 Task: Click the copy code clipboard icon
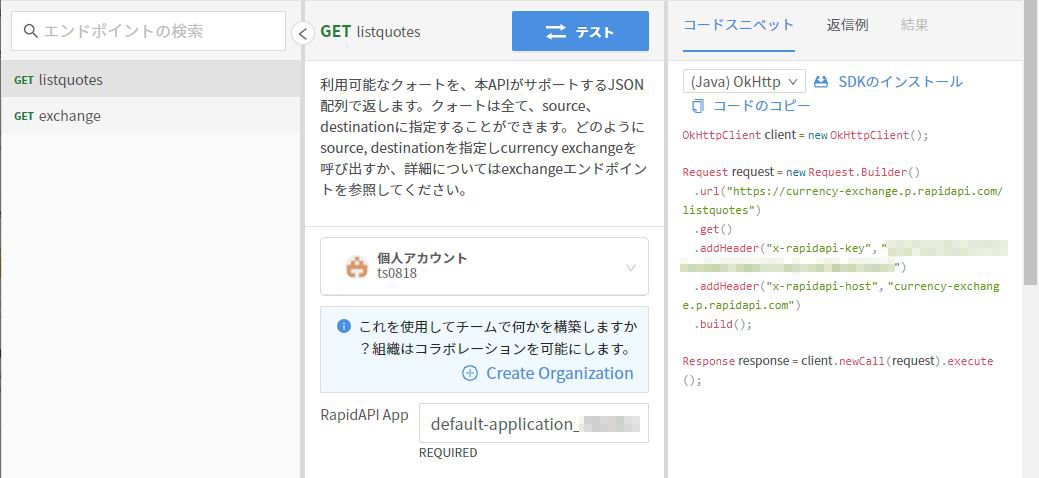click(x=698, y=105)
